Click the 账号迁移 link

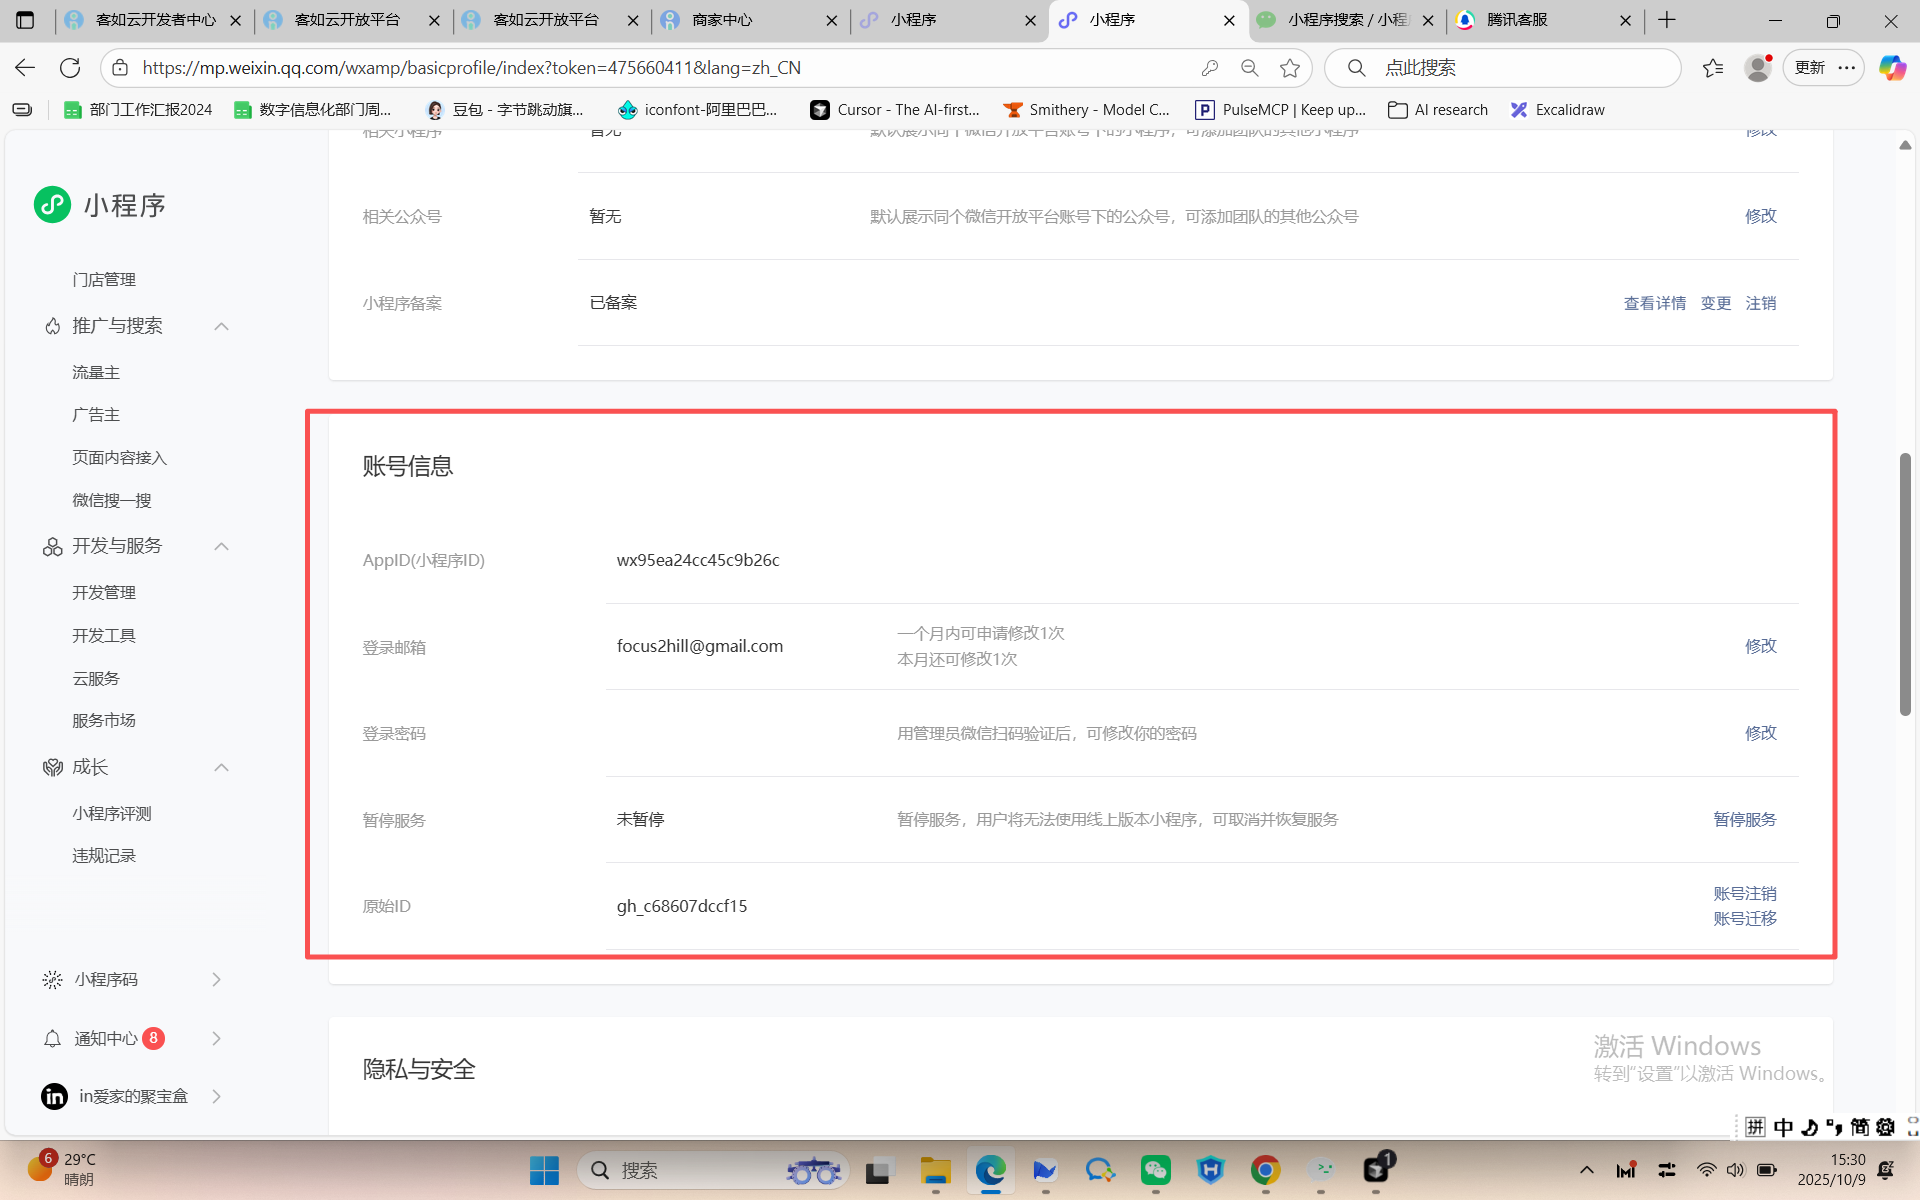point(1744,918)
